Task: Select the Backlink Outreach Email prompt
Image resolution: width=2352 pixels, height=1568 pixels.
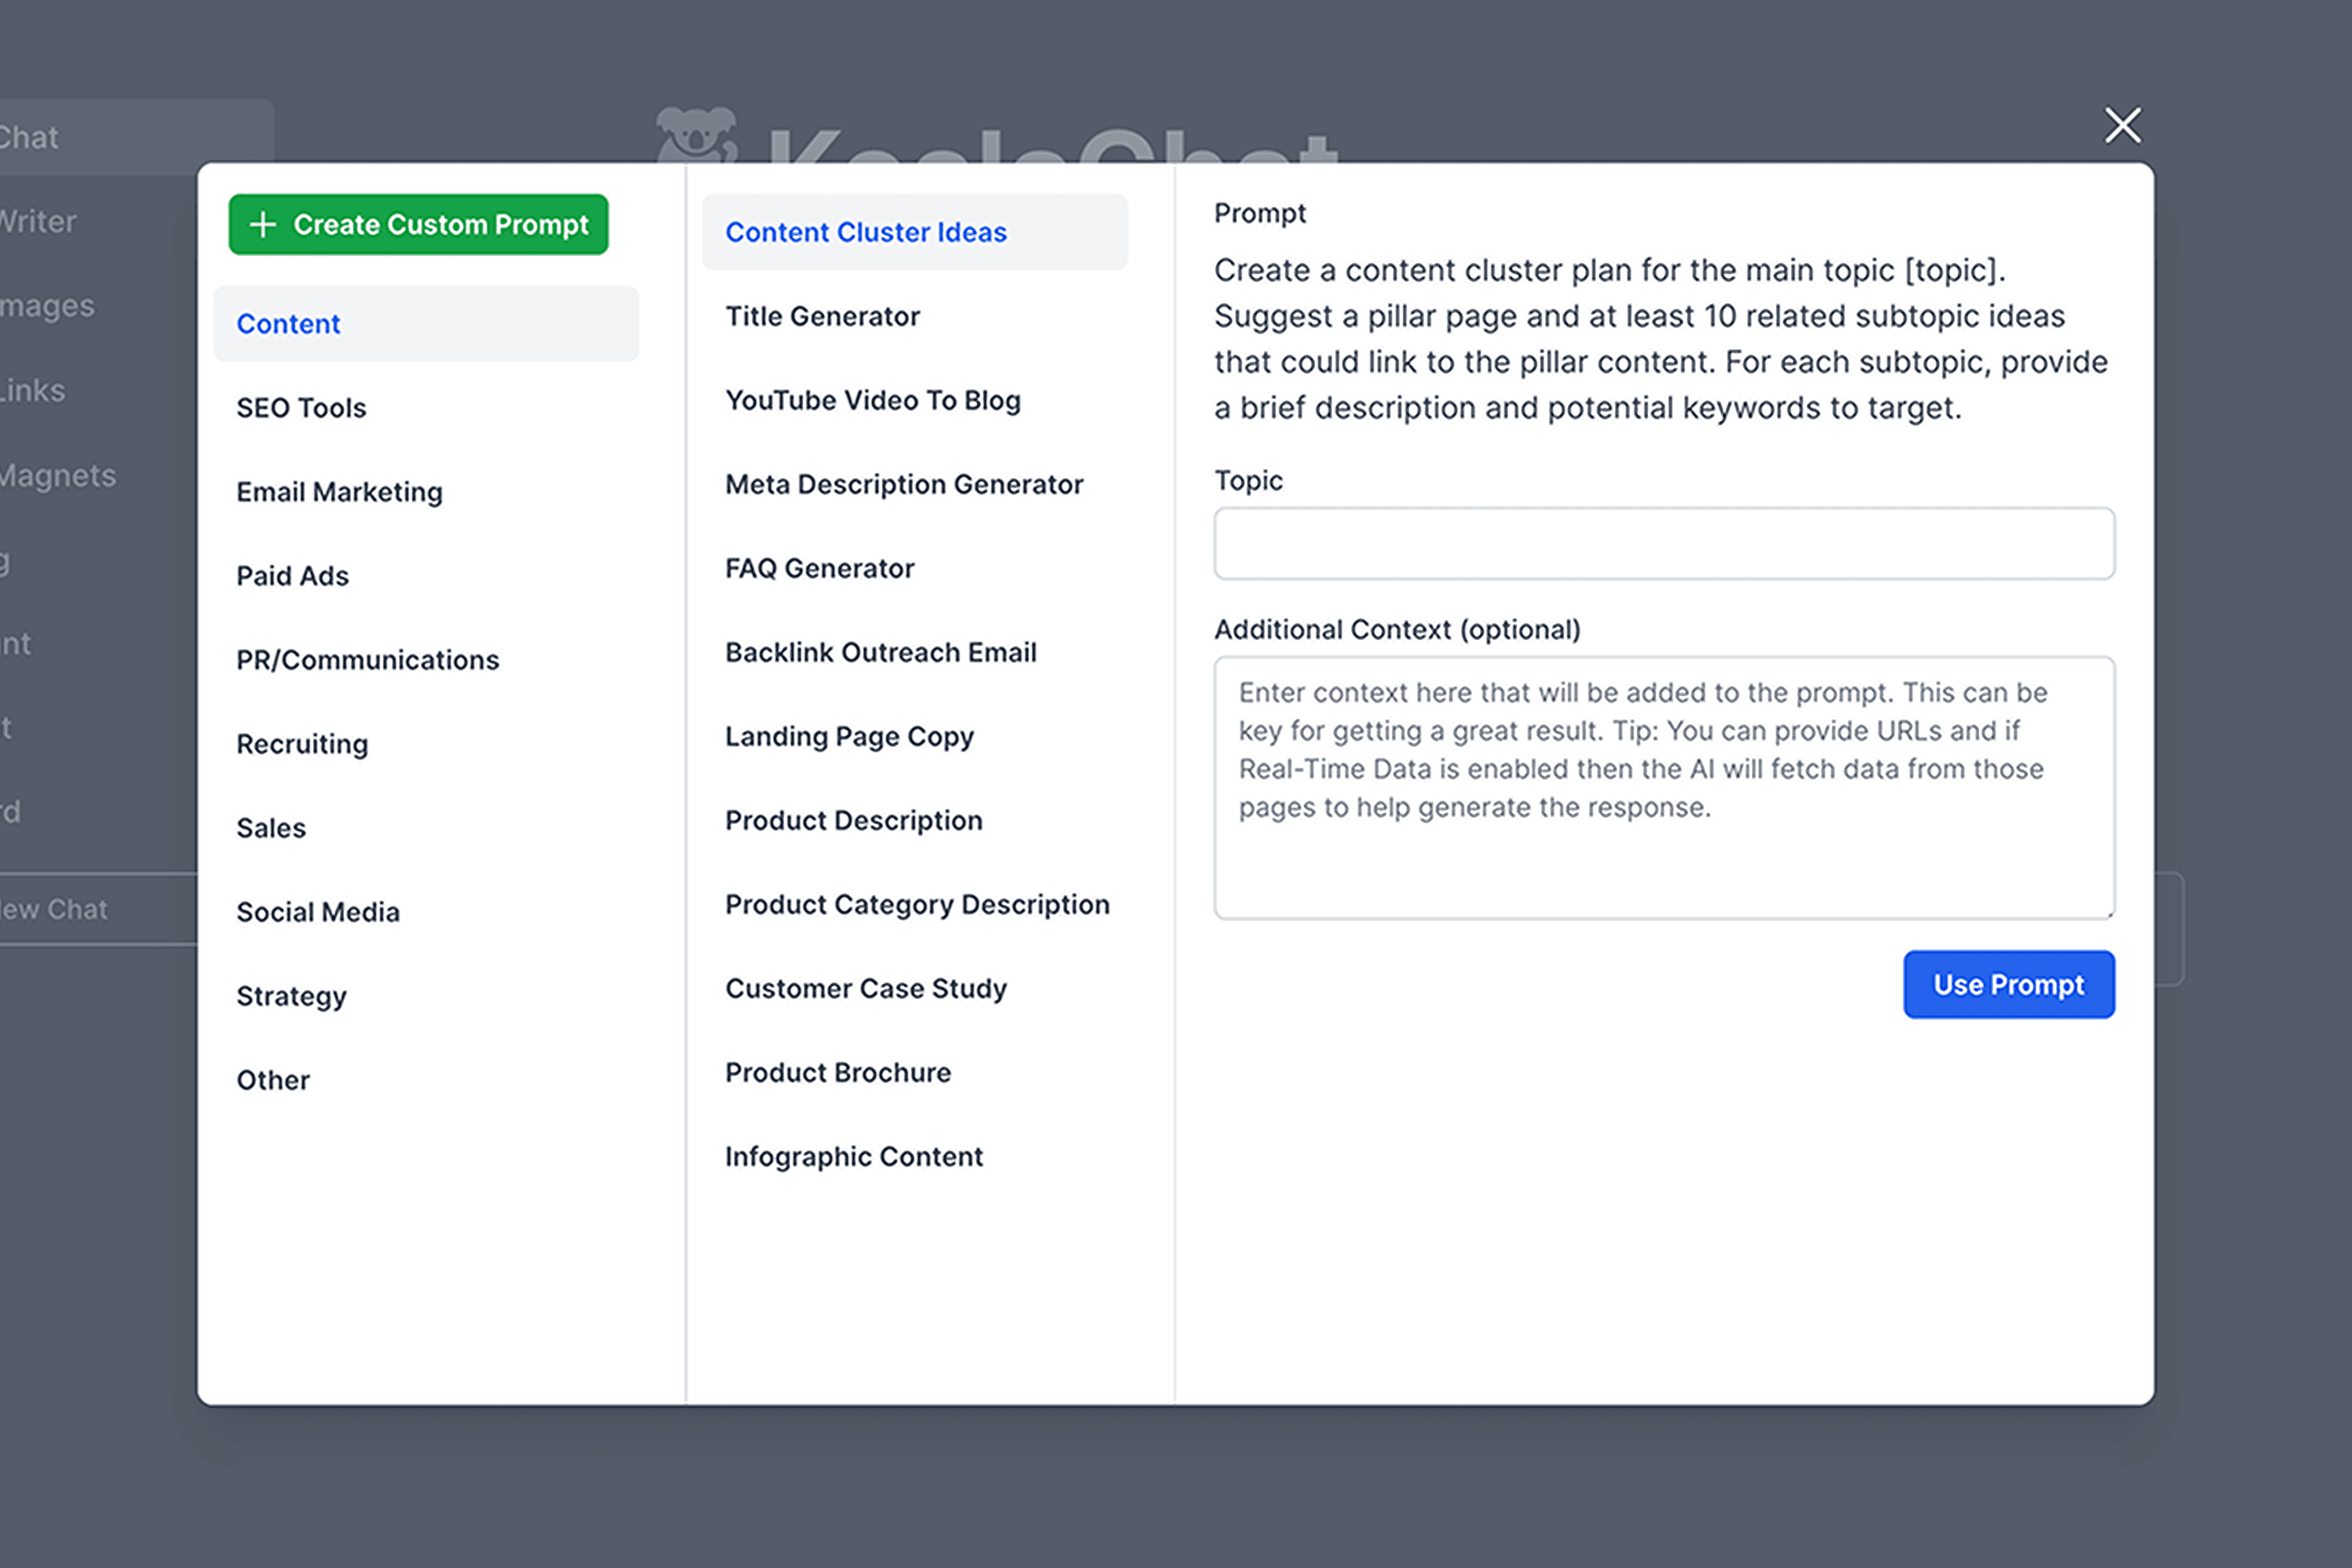Action: [880, 652]
